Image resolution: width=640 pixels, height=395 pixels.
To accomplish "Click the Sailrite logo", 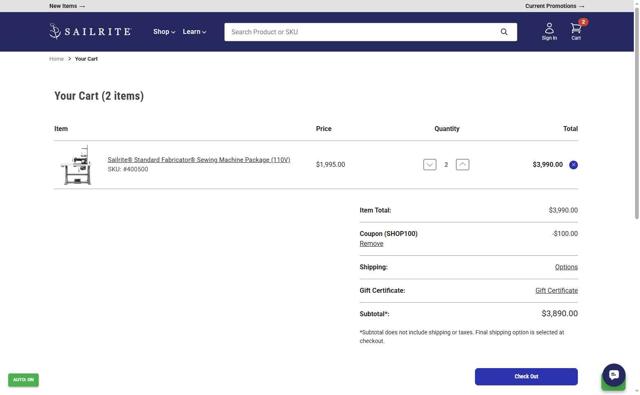I will point(90,31).
